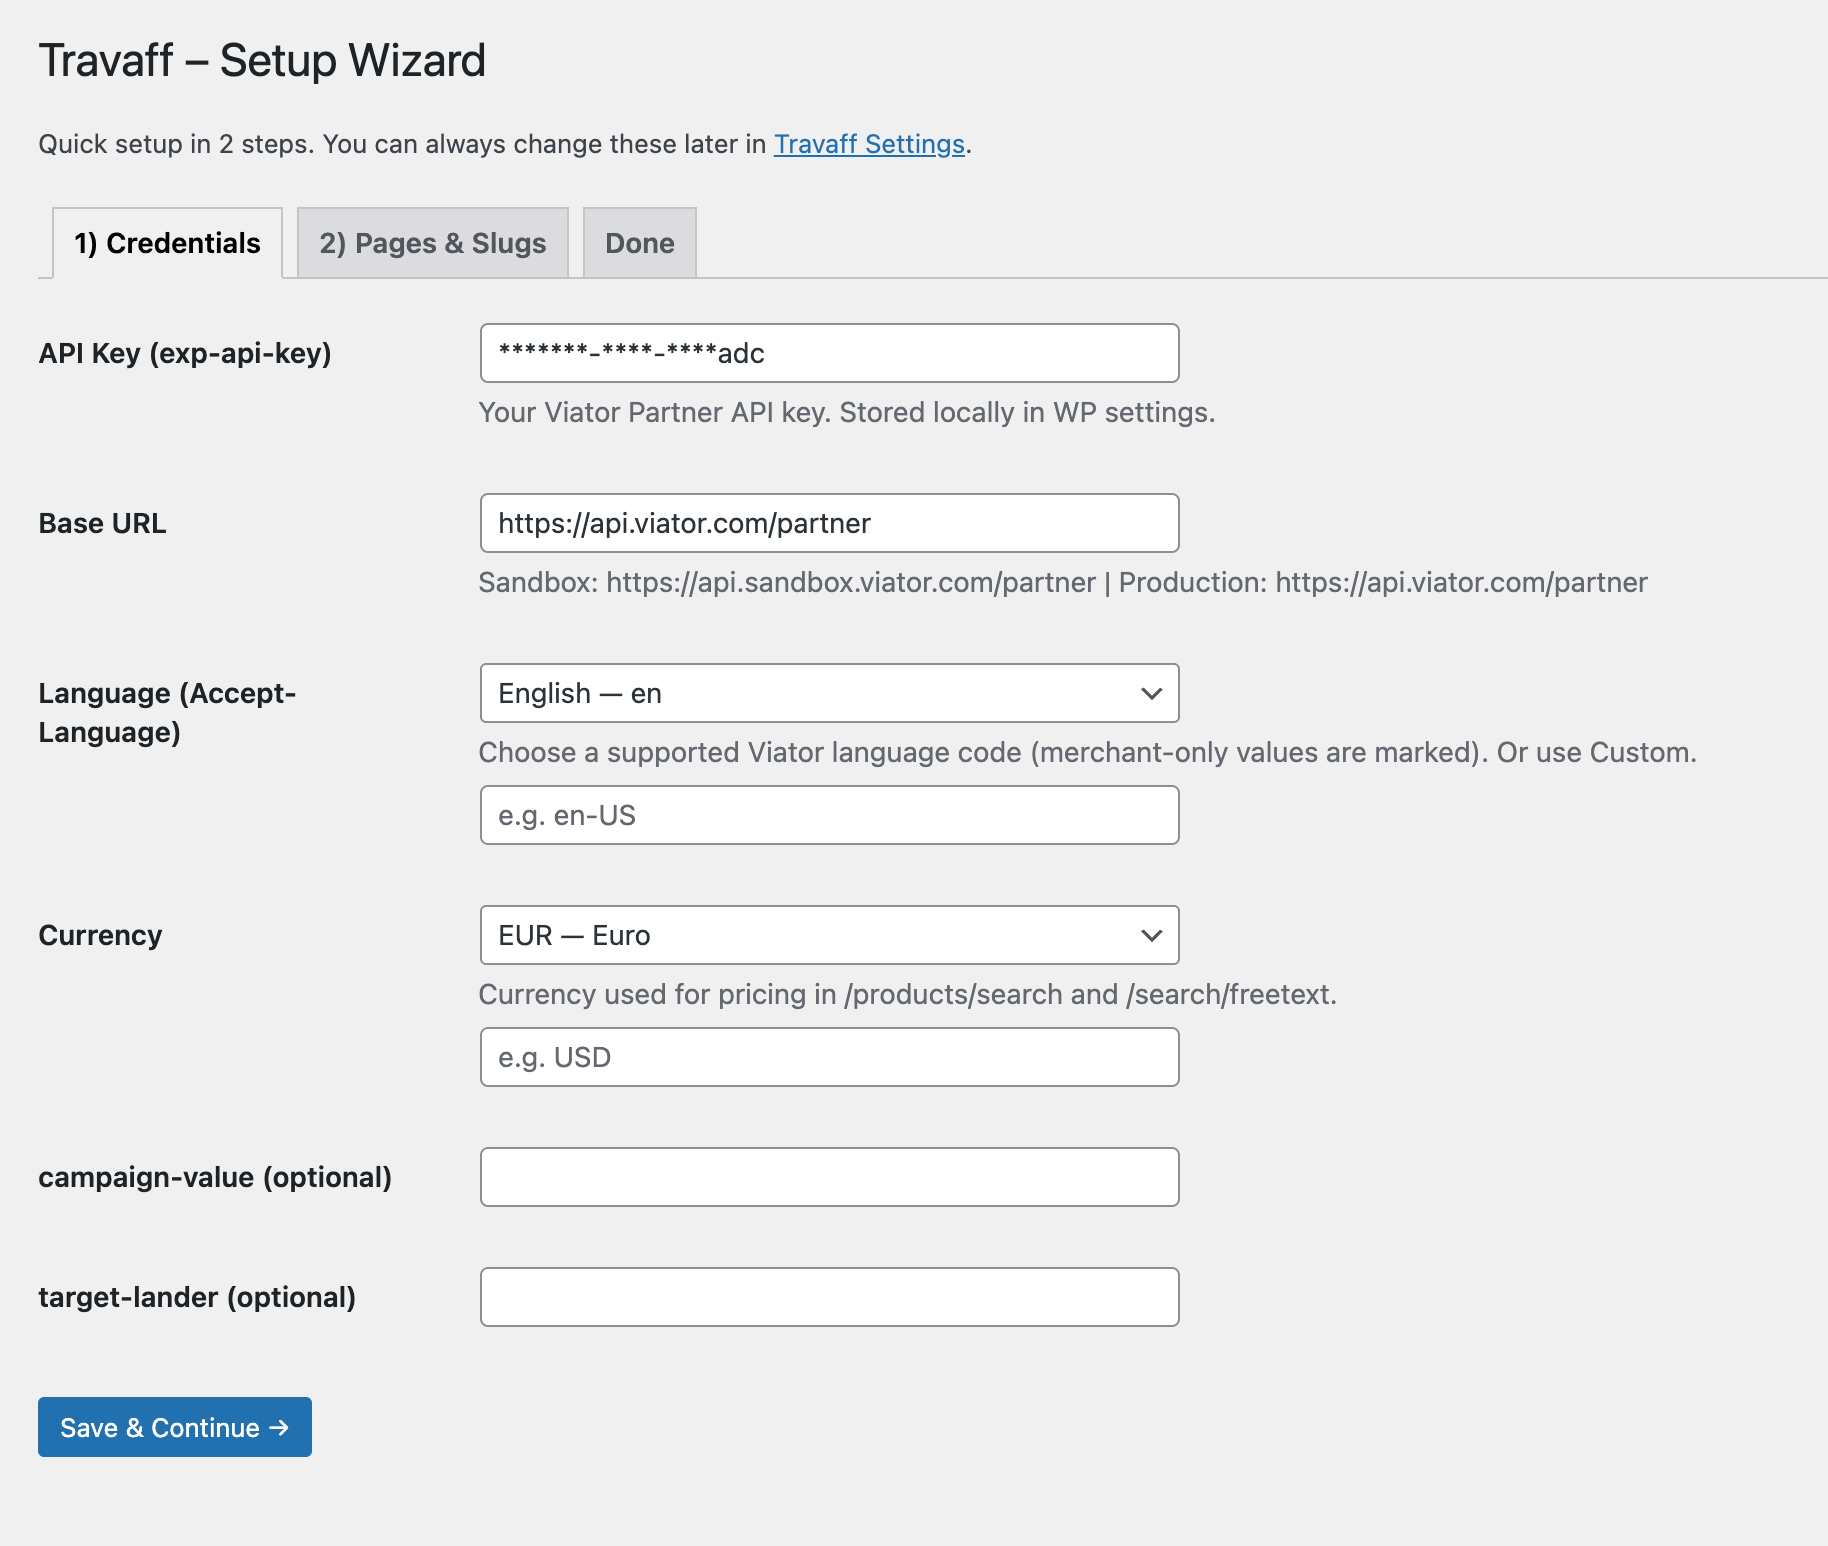This screenshot has height=1546, width=1828.
Task: Select the Credentials tab
Action: pyautogui.click(x=166, y=242)
